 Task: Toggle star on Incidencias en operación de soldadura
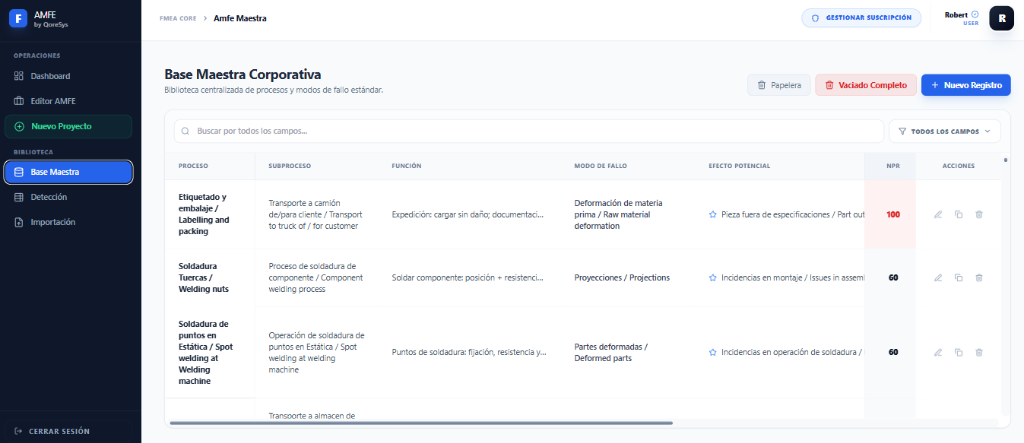(x=712, y=352)
